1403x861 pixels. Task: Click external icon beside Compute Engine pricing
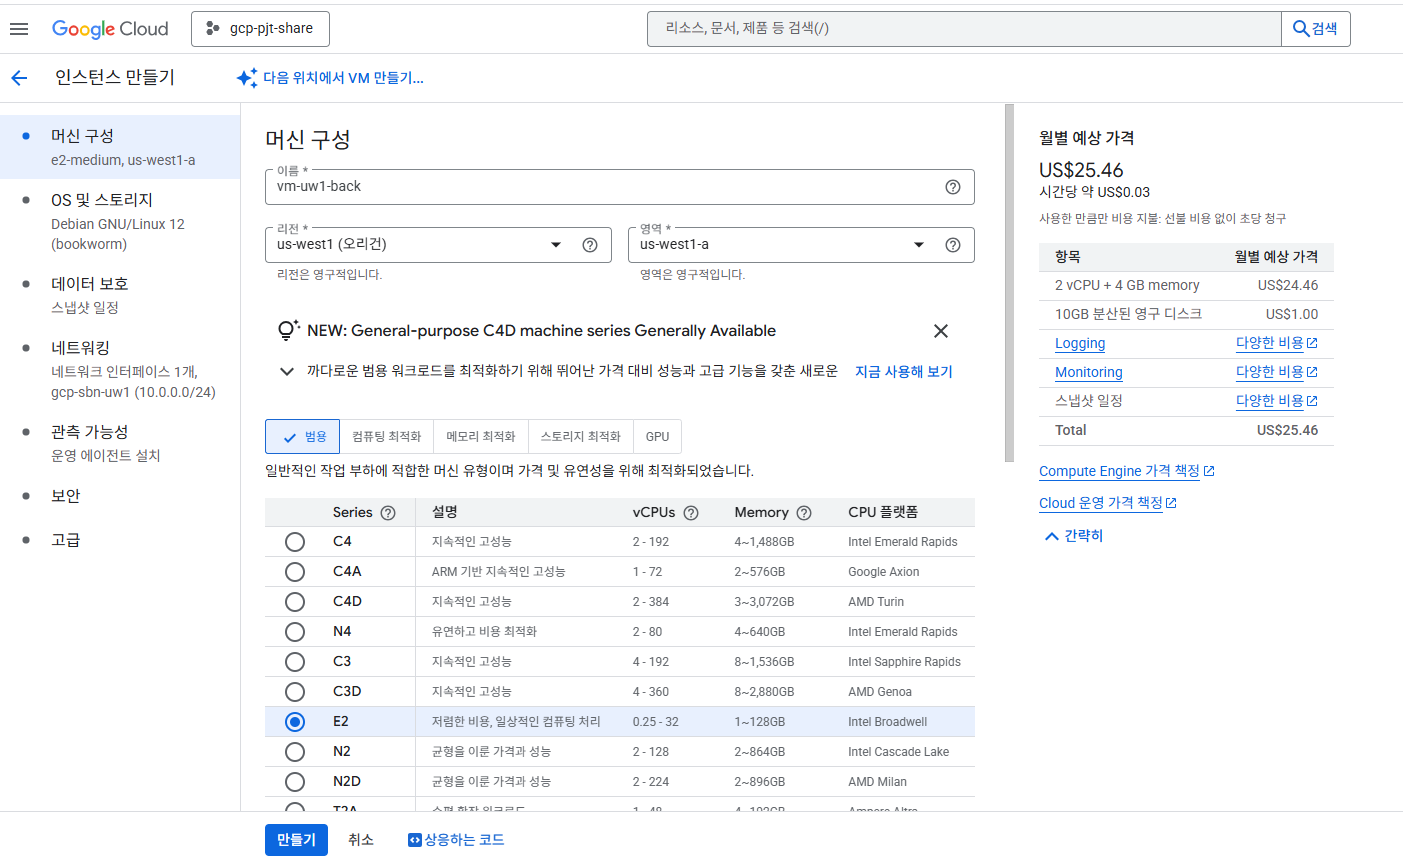[x=1209, y=471]
